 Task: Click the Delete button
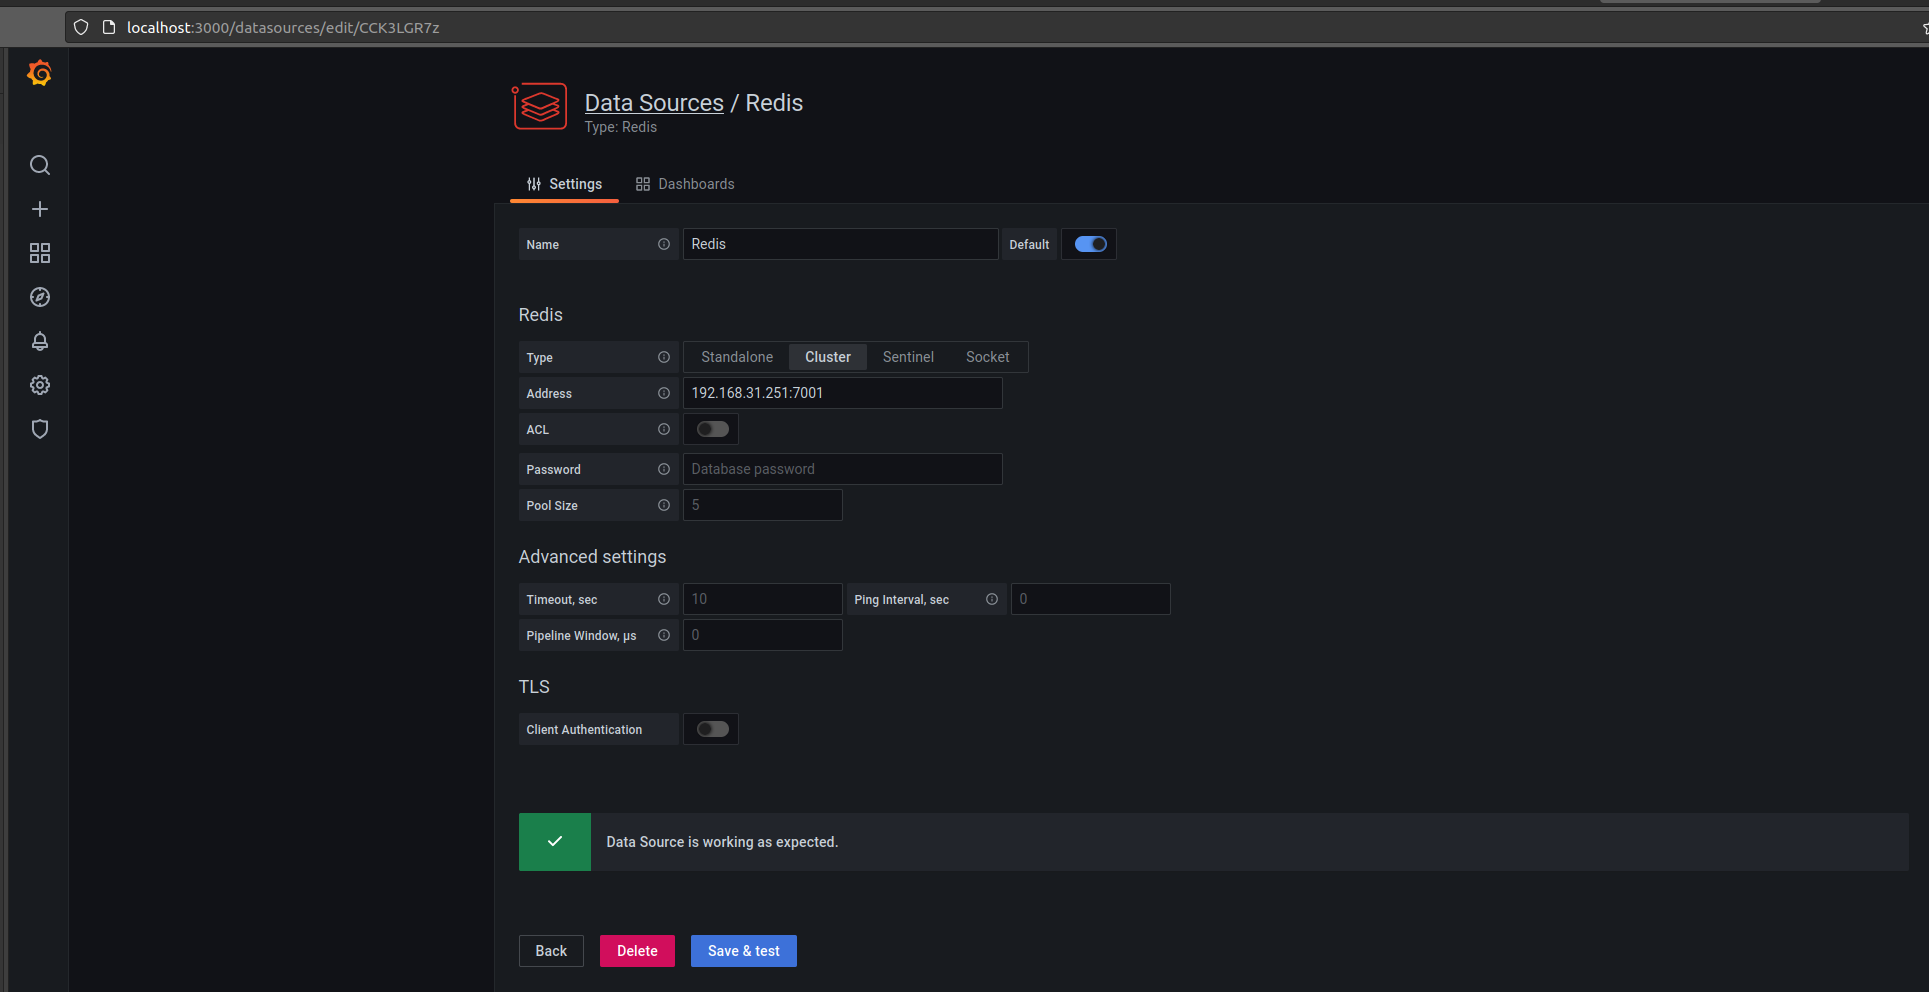[x=637, y=951]
